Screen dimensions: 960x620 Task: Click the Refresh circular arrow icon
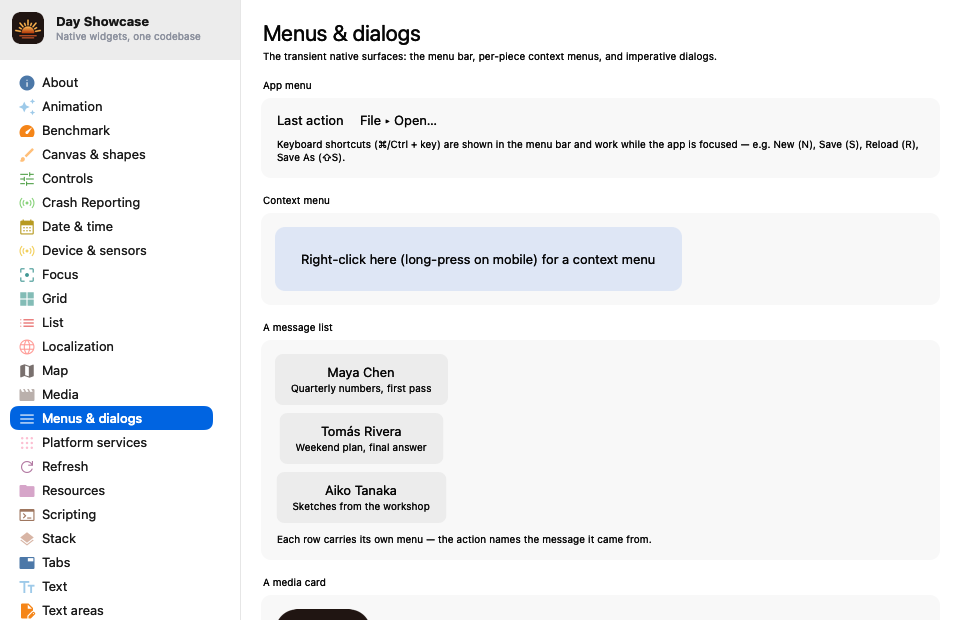27,467
